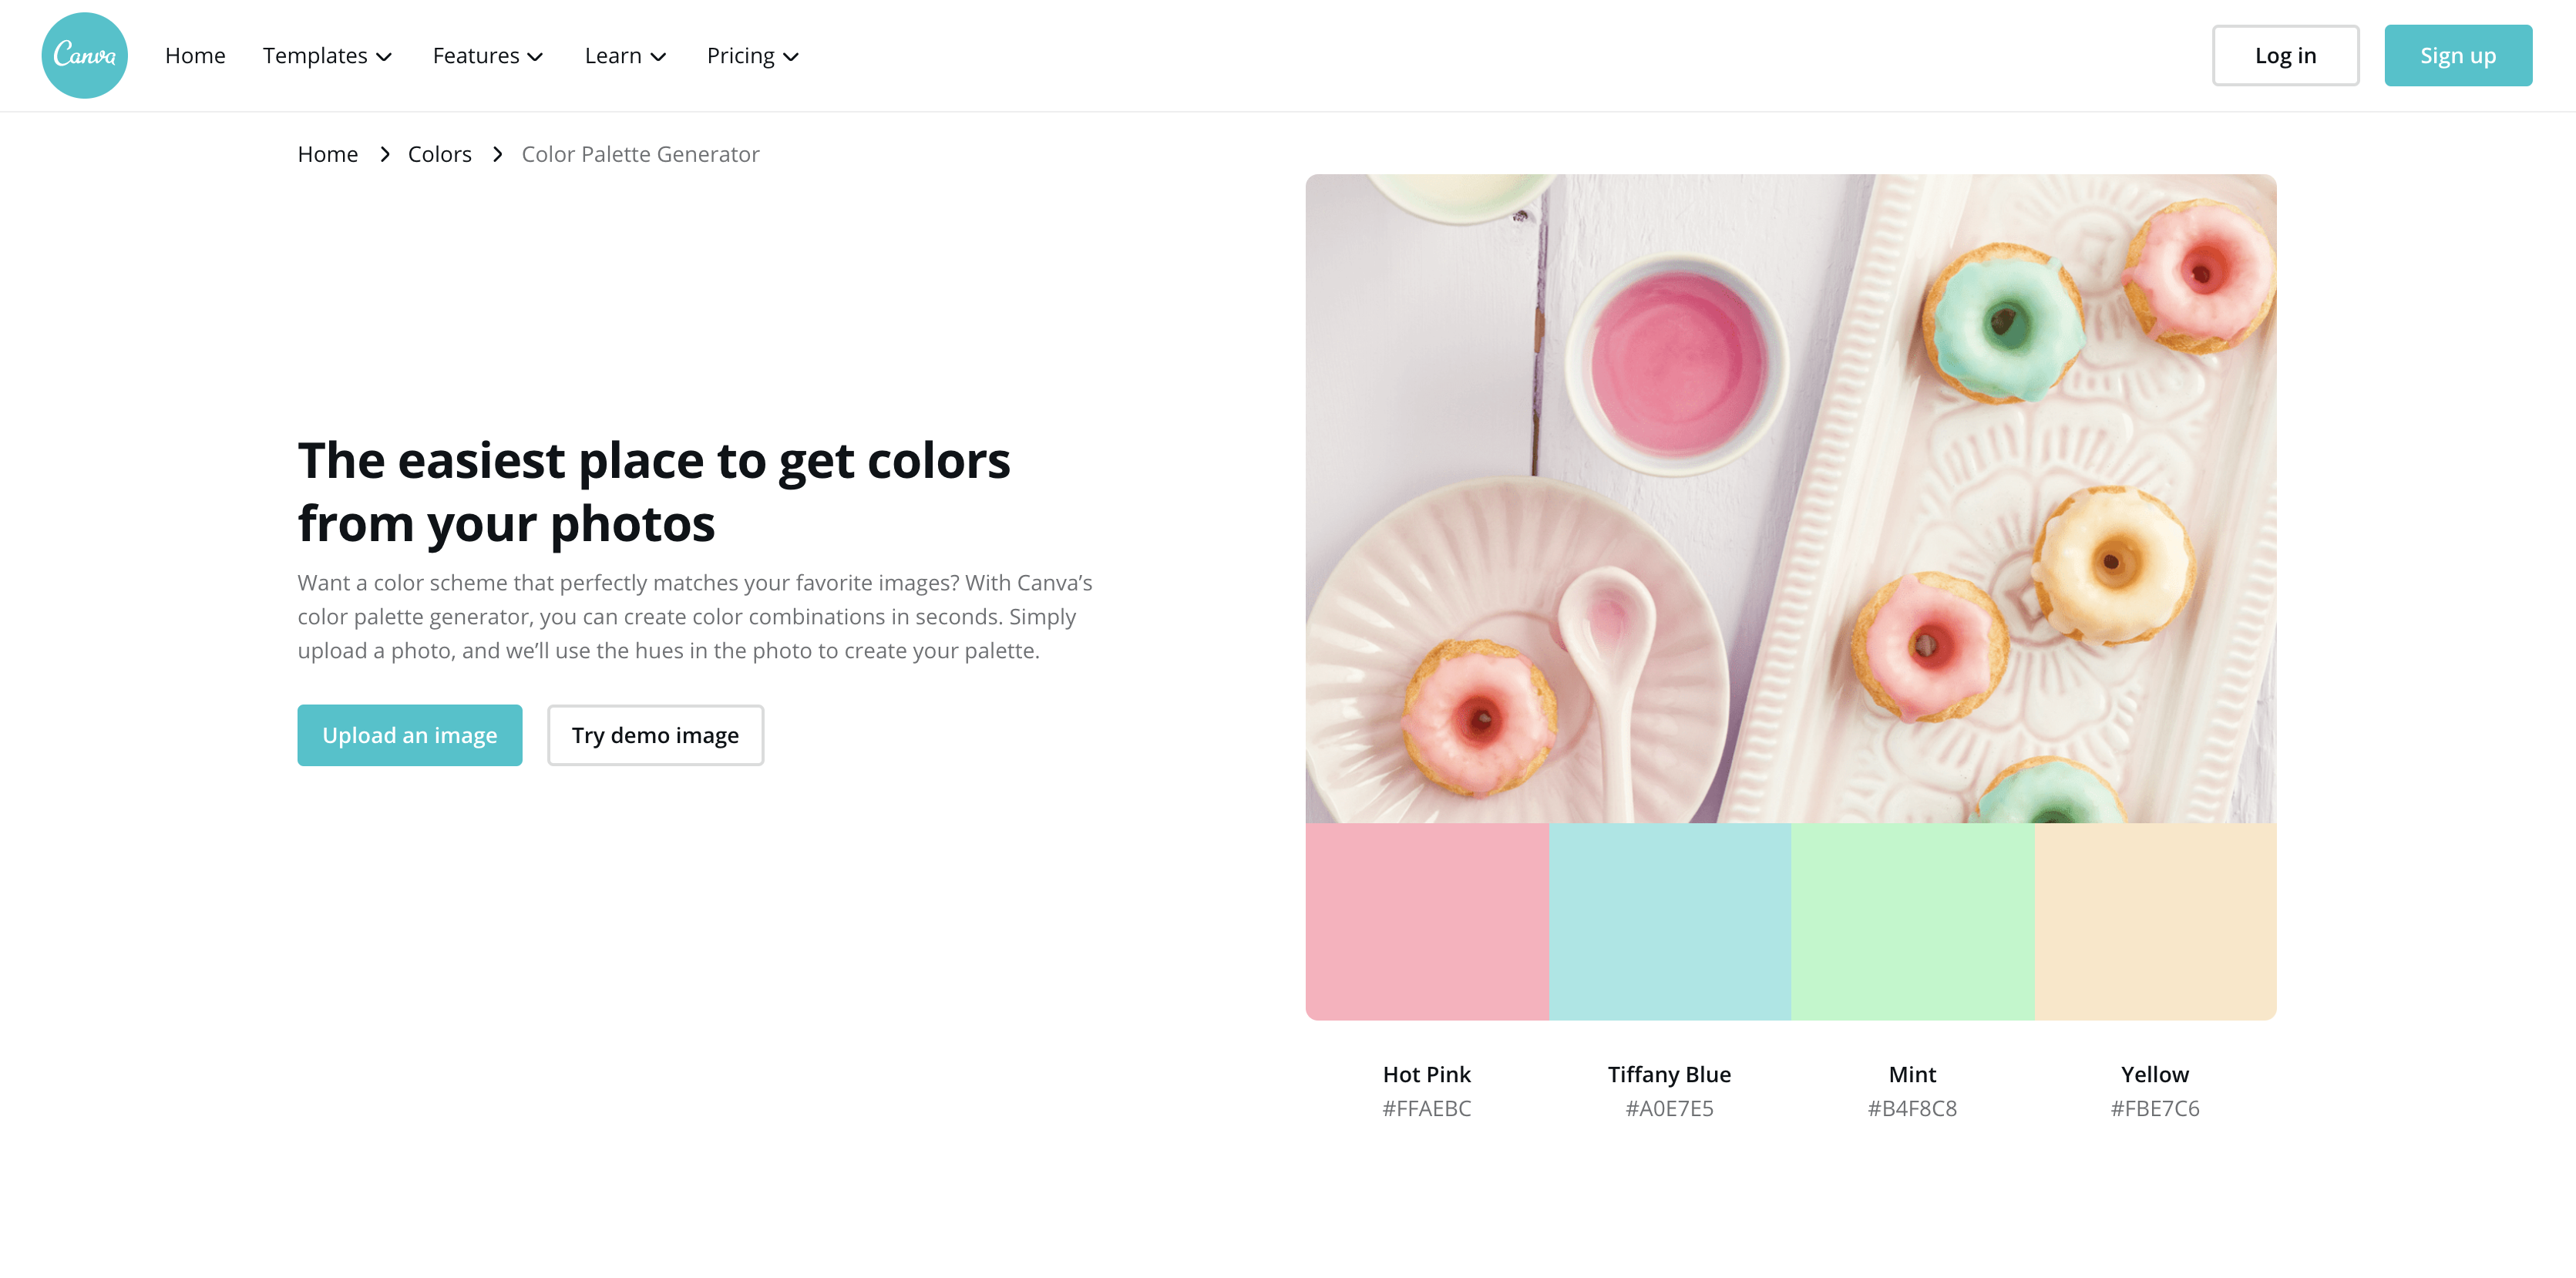Navigate to Colors section
Screen dimensions: 2576x1278
440,153
